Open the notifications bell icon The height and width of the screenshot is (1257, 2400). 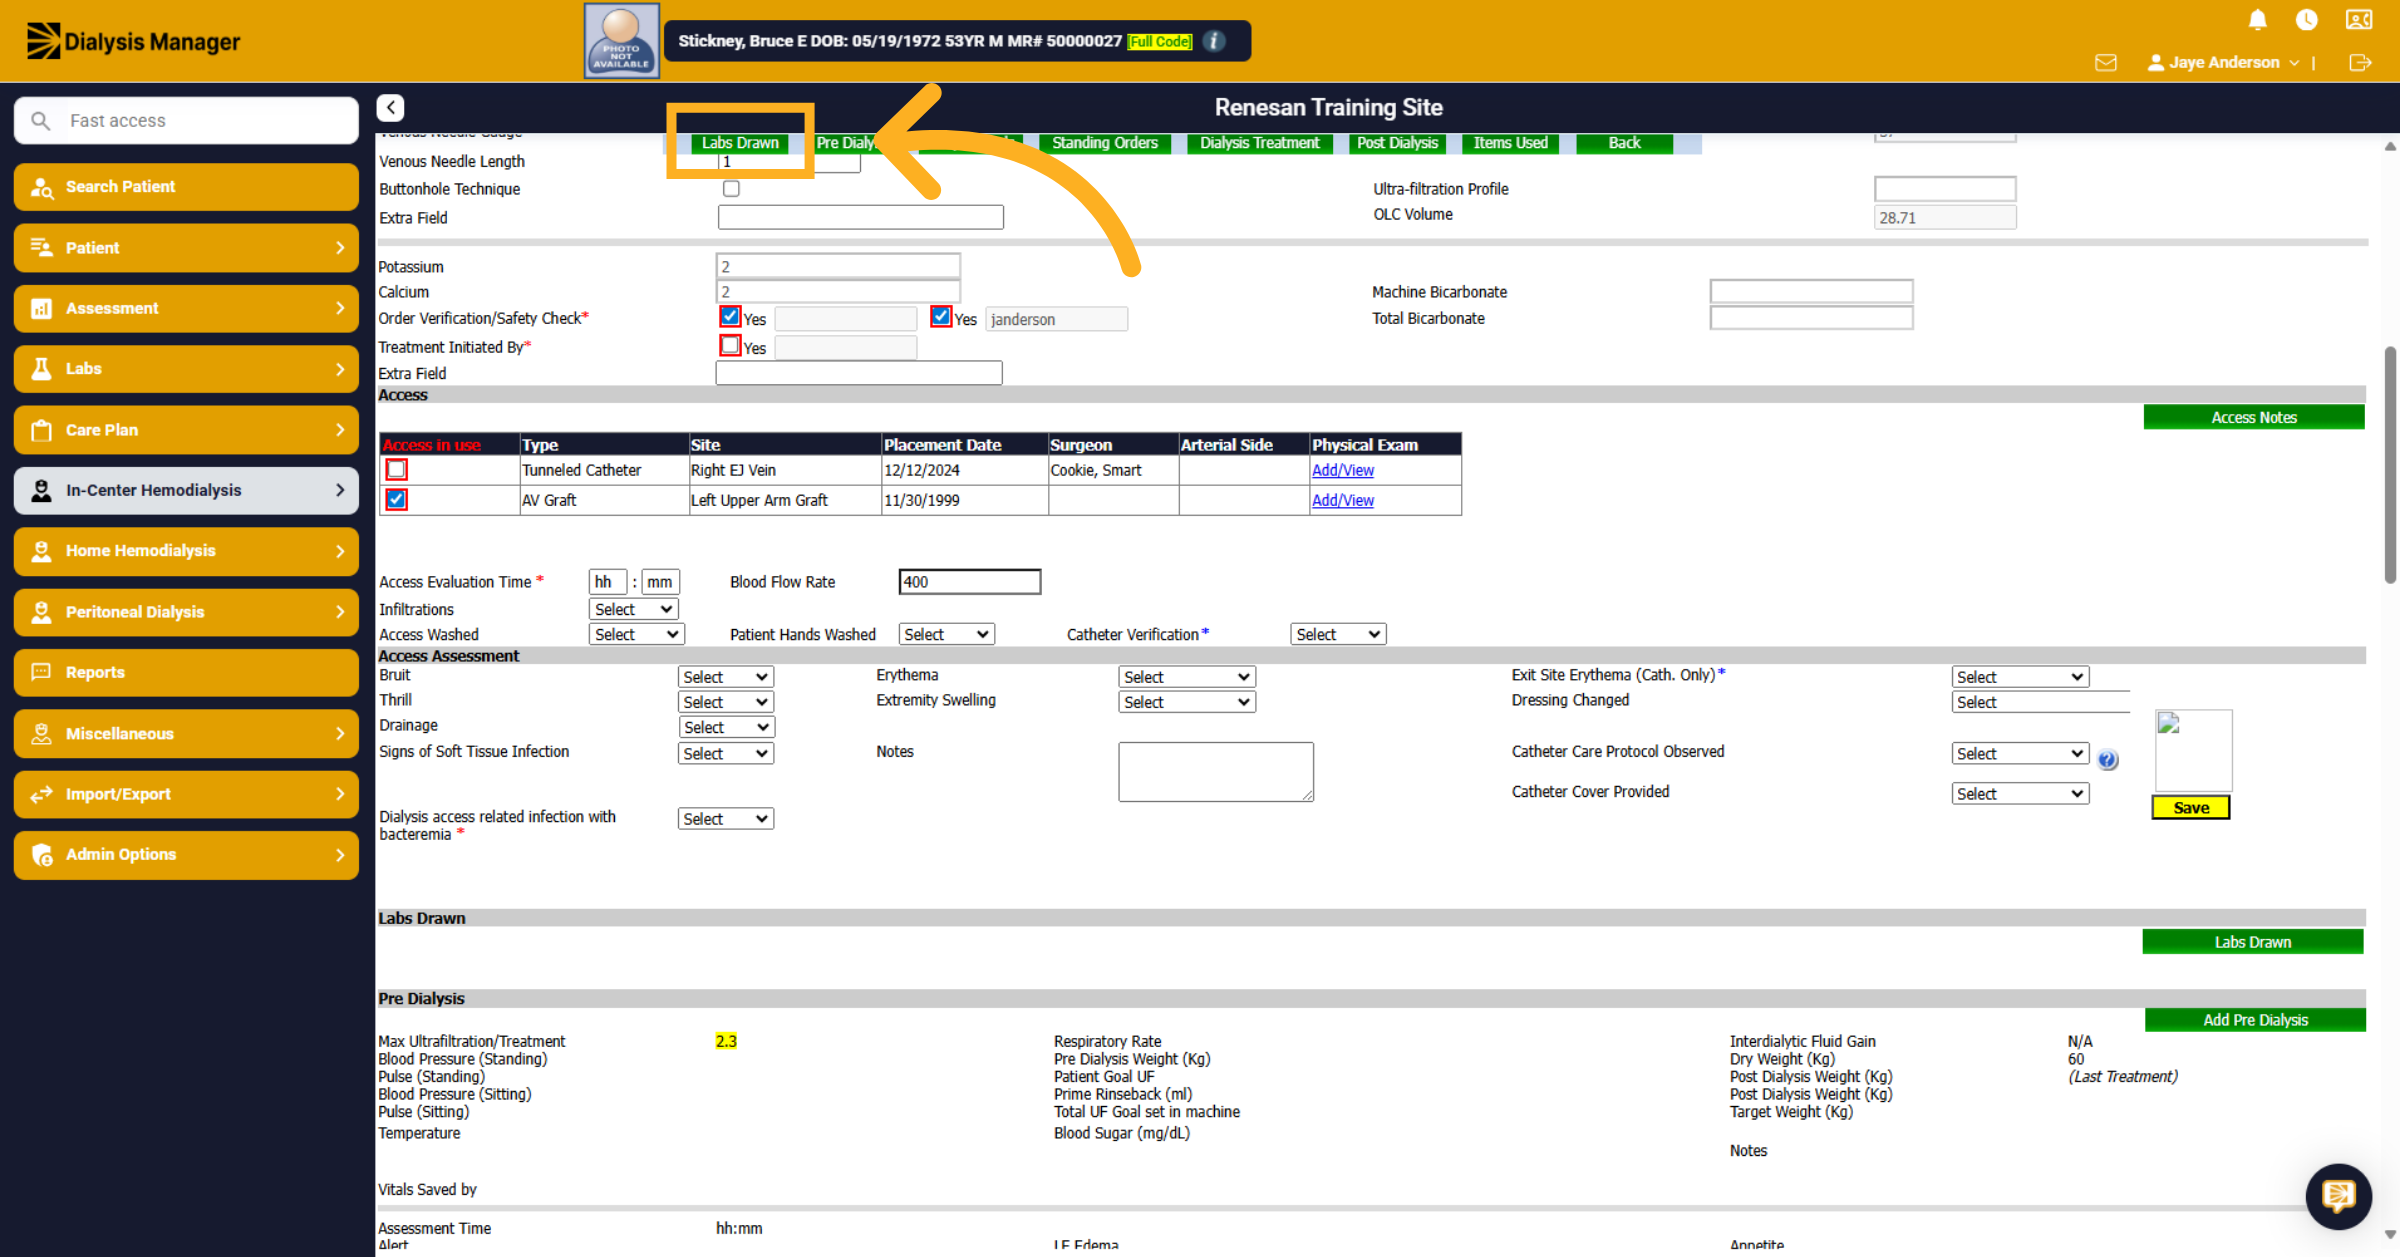[x=2257, y=20]
